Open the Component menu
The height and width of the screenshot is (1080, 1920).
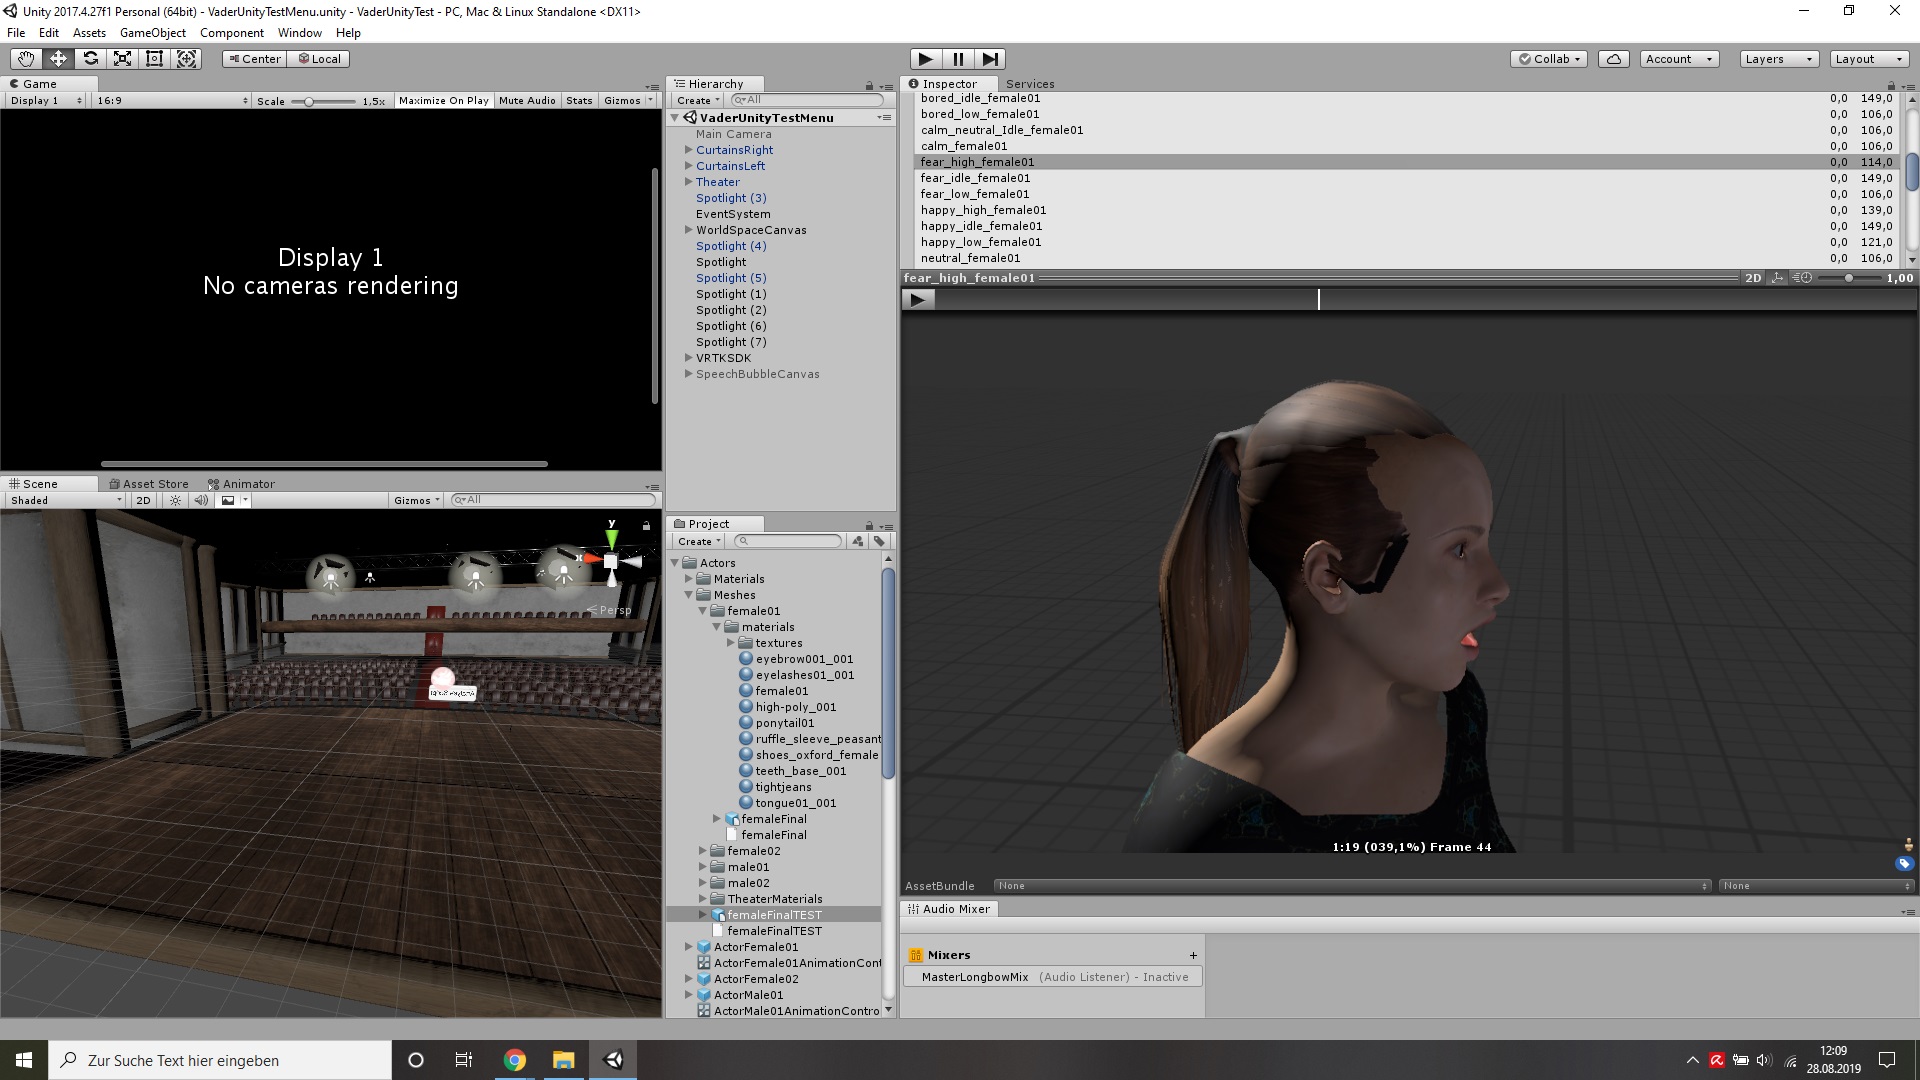(231, 33)
